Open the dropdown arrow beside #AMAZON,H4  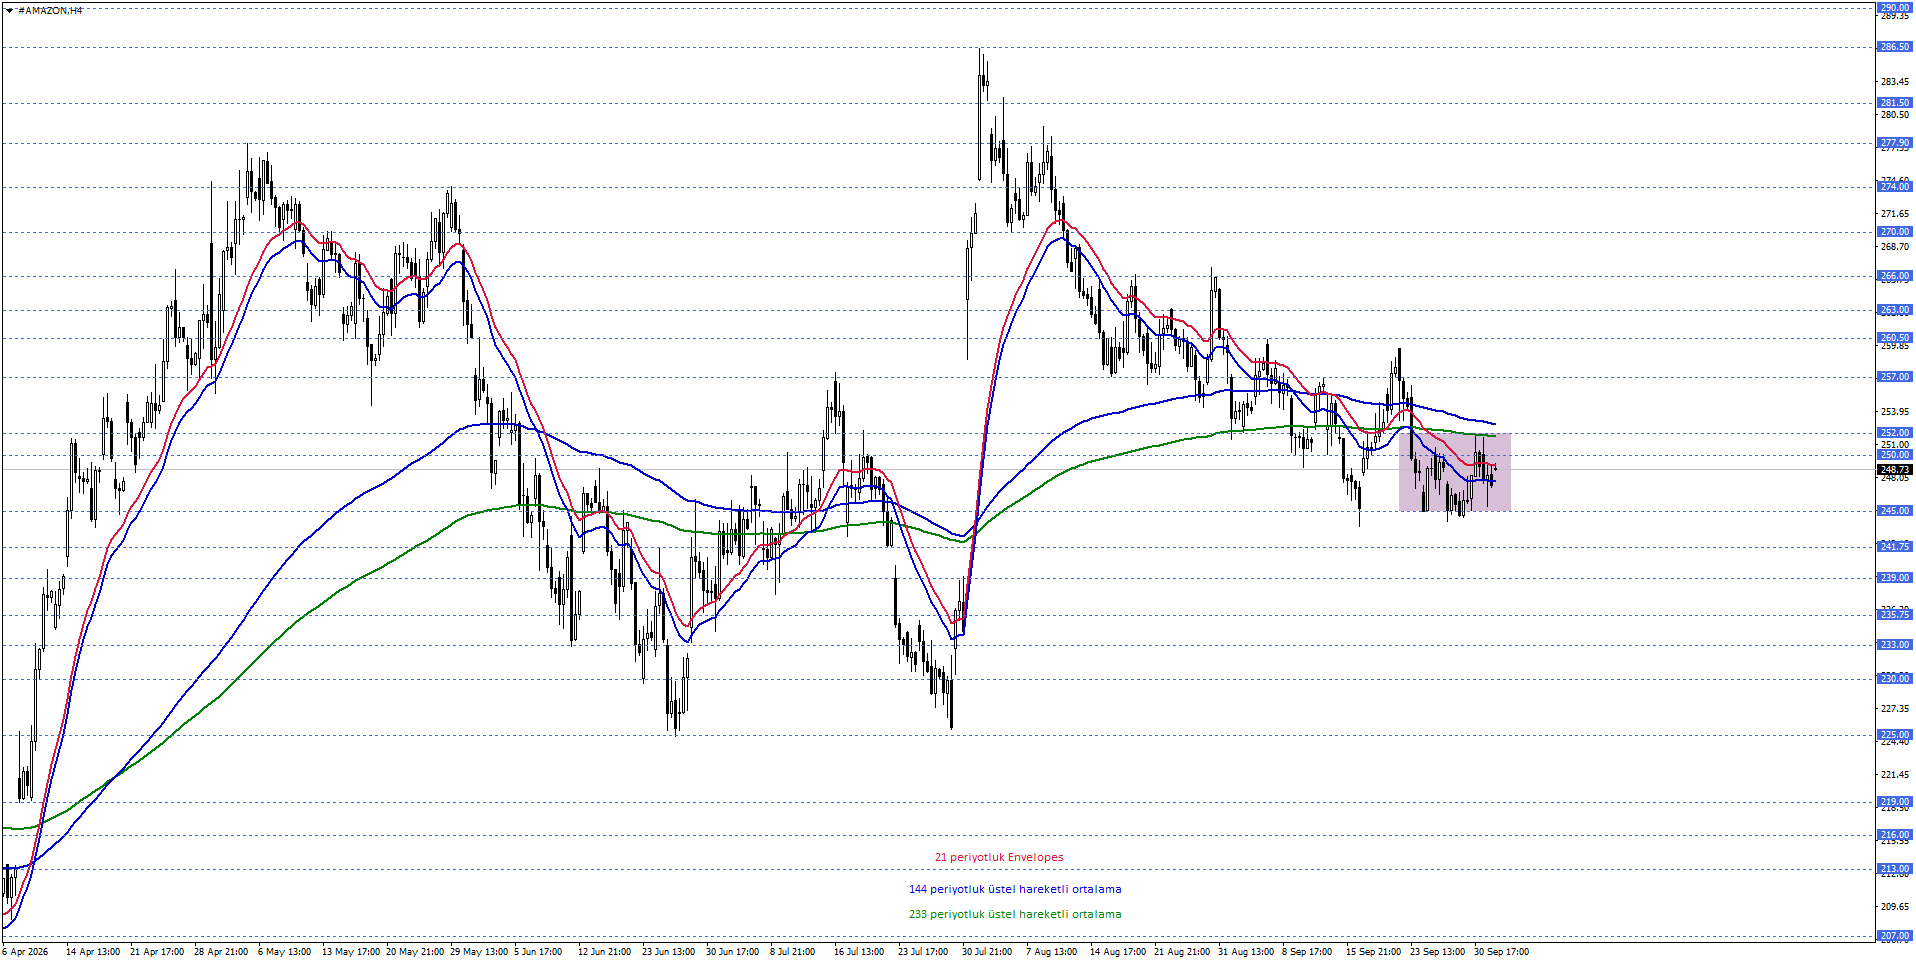point(9,10)
